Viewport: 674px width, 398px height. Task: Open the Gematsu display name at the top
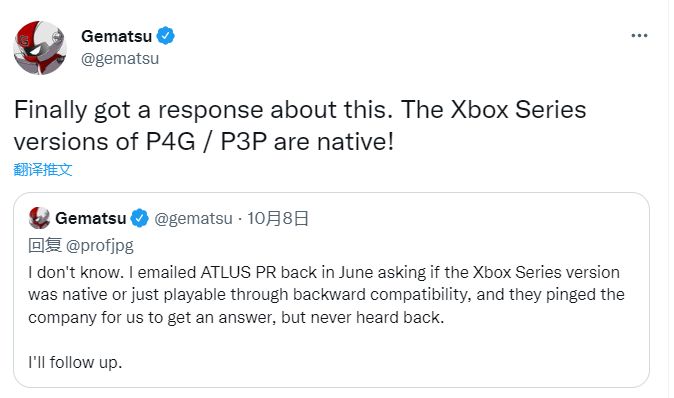click(116, 36)
